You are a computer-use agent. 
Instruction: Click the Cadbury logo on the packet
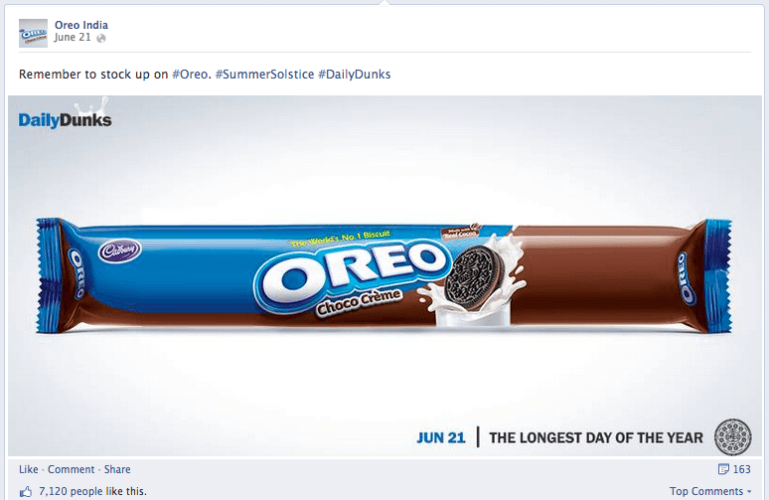[119, 250]
